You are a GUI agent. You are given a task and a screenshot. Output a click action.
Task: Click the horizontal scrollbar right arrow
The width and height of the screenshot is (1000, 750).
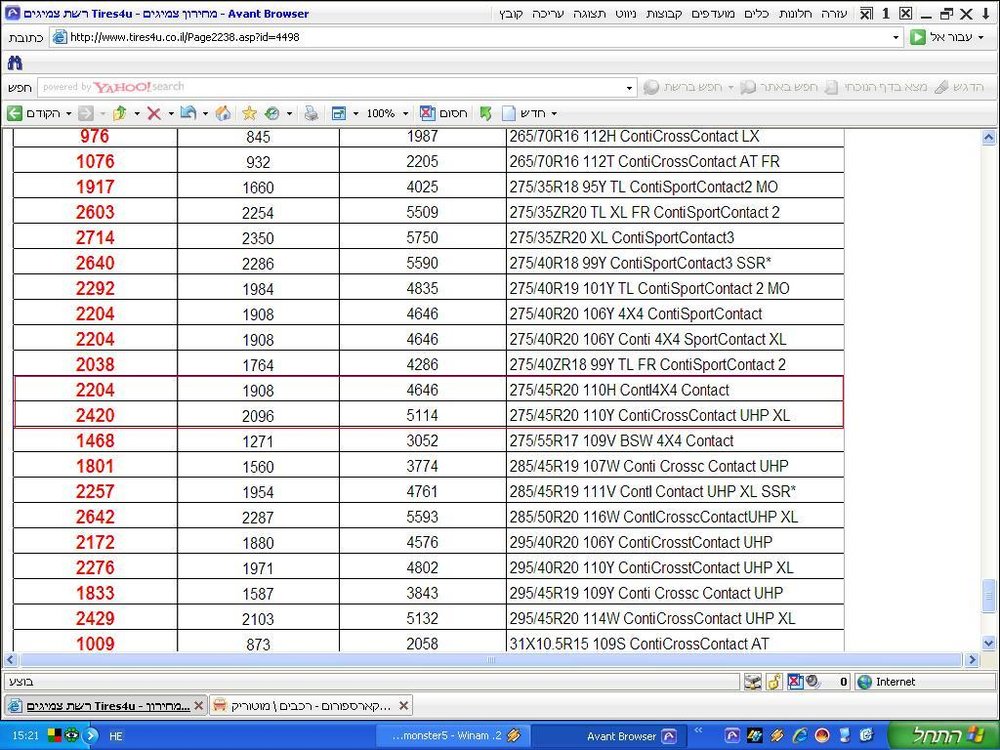pyautogui.click(x=973, y=659)
